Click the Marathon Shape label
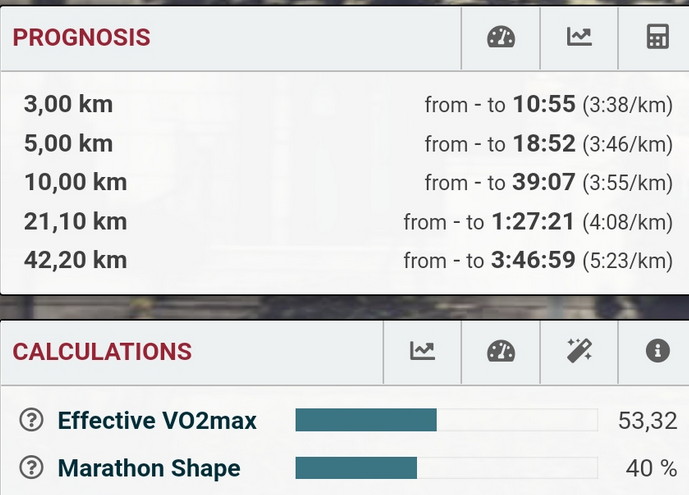This screenshot has height=495, width=689. [x=149, y=468]
